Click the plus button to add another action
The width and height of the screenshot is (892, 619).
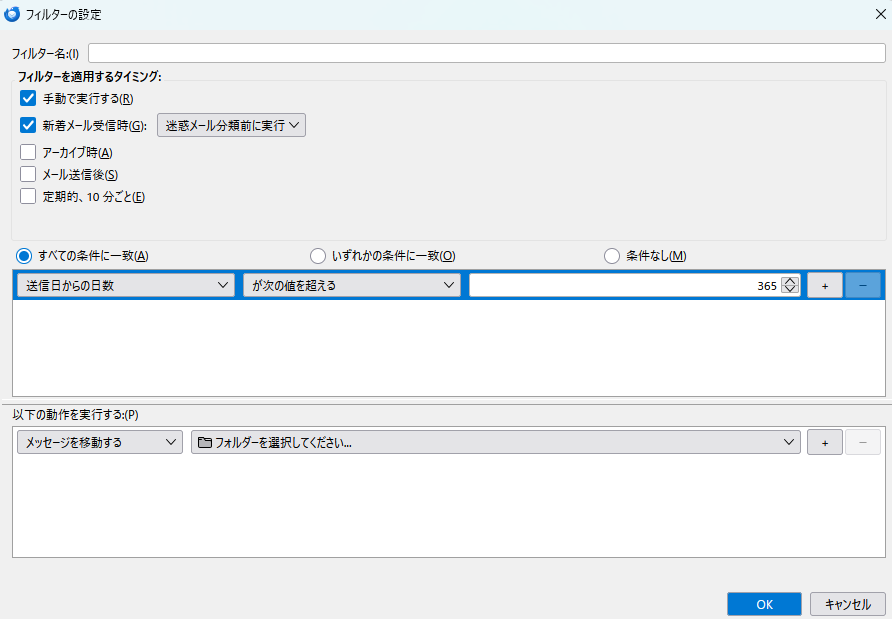[824, 441]
